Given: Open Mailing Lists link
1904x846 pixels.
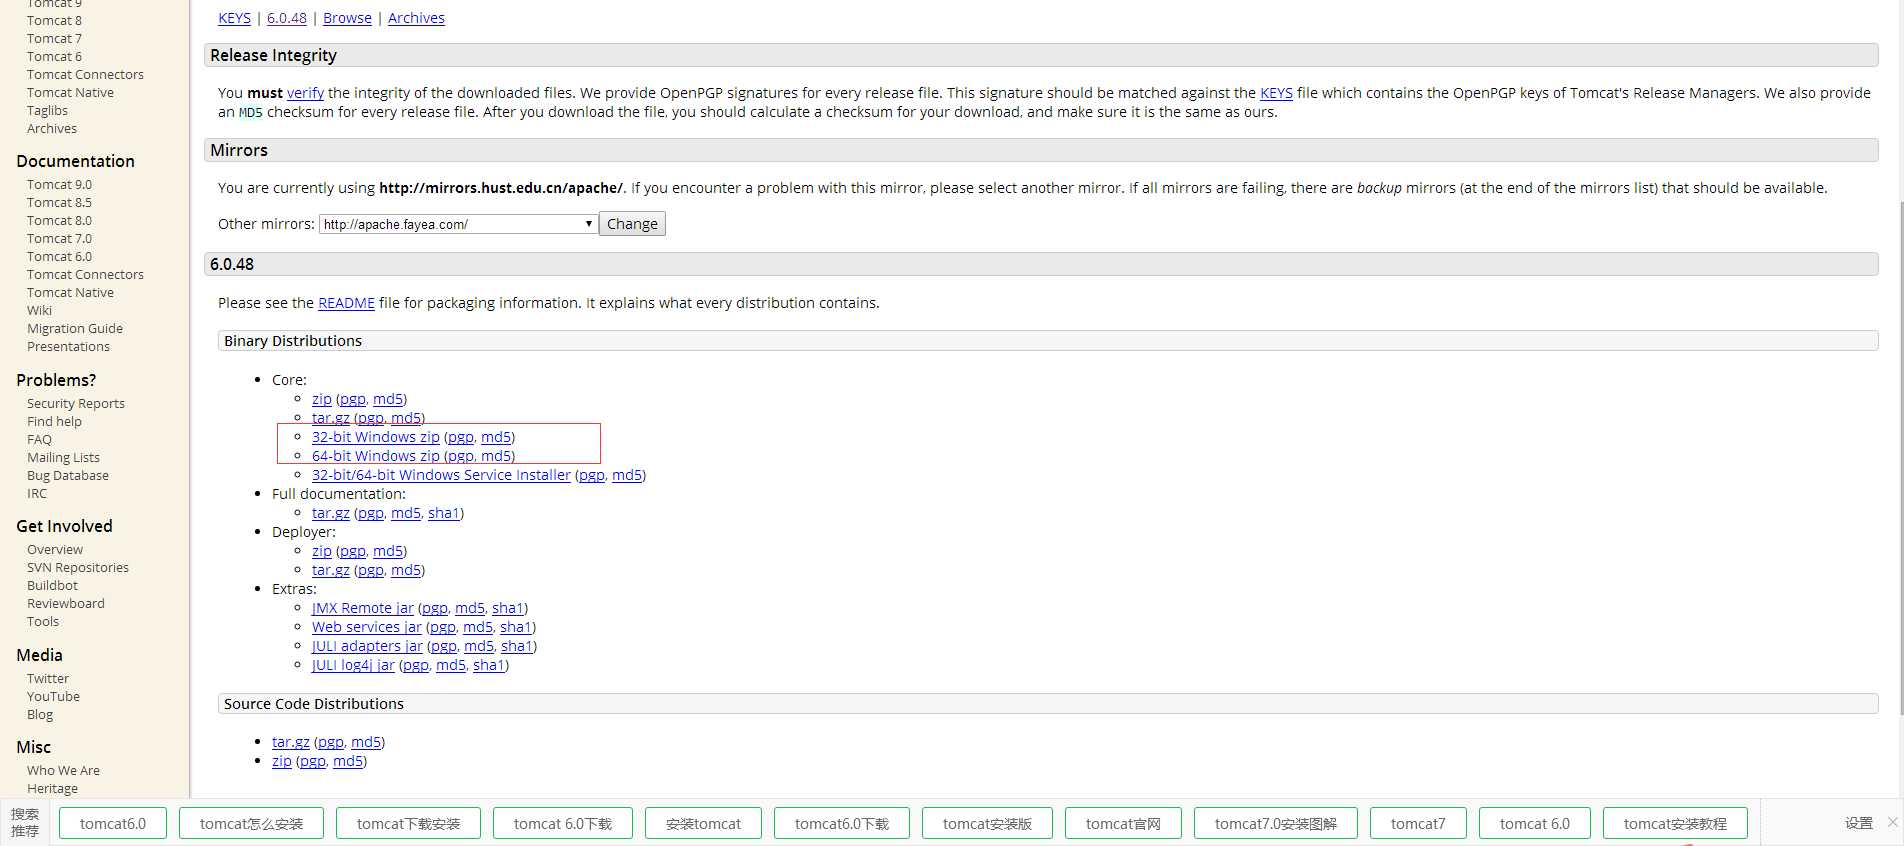Looking at the screenshot, I should 63,457.
